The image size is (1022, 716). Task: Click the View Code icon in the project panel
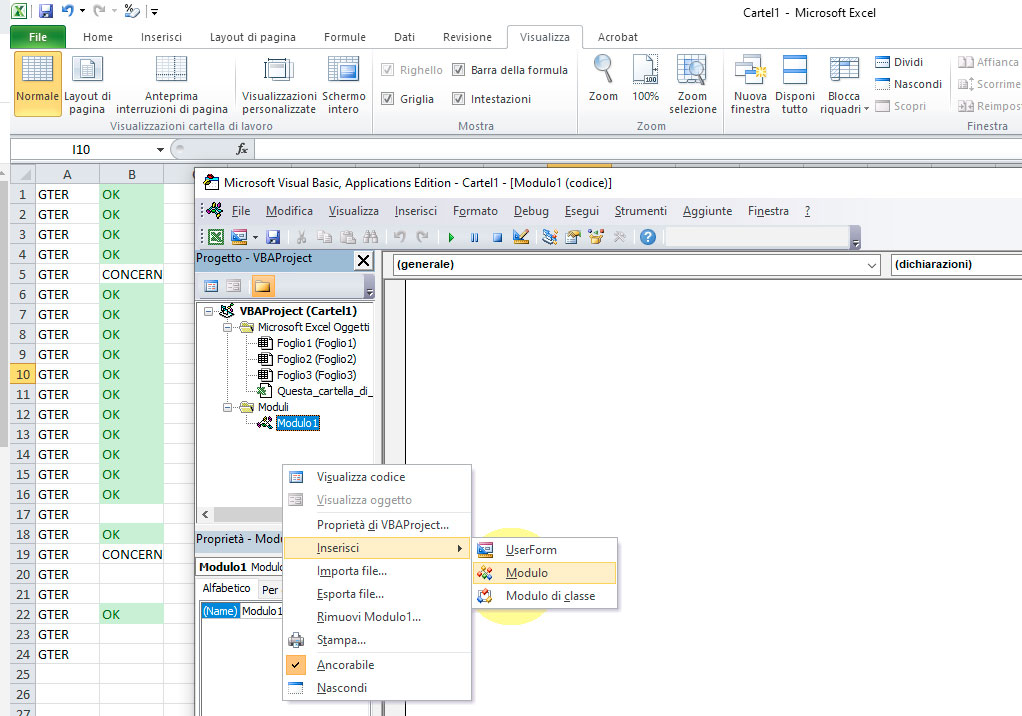tap(211, 286)
